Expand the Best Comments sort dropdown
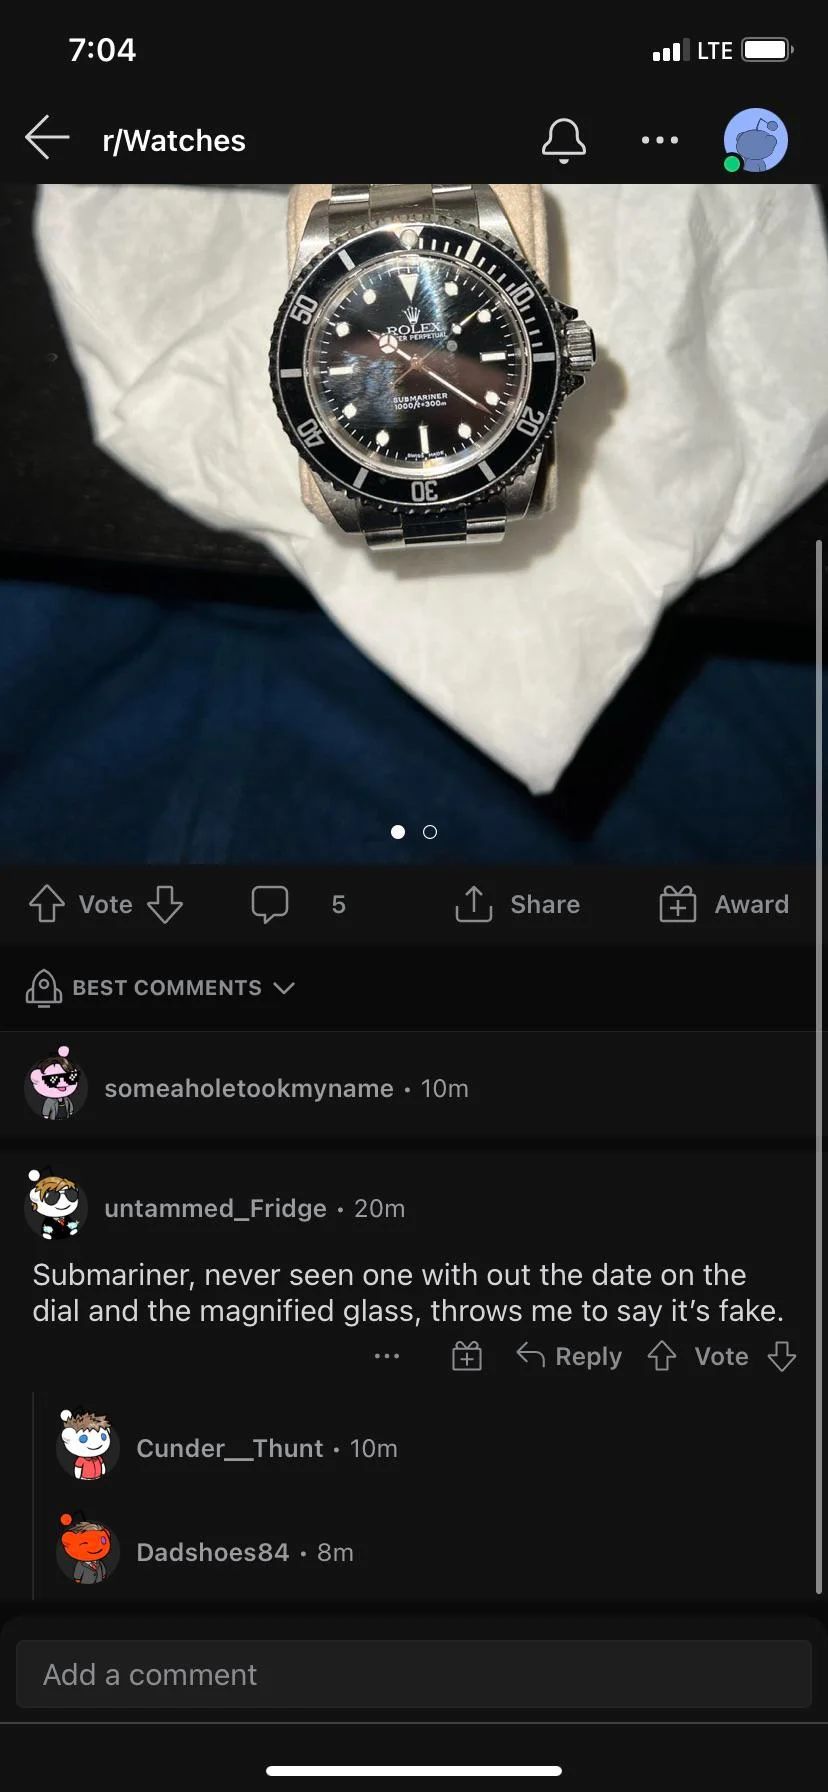Image resolution: width=828 pixels, height=1792 pixels. point(160,988)
